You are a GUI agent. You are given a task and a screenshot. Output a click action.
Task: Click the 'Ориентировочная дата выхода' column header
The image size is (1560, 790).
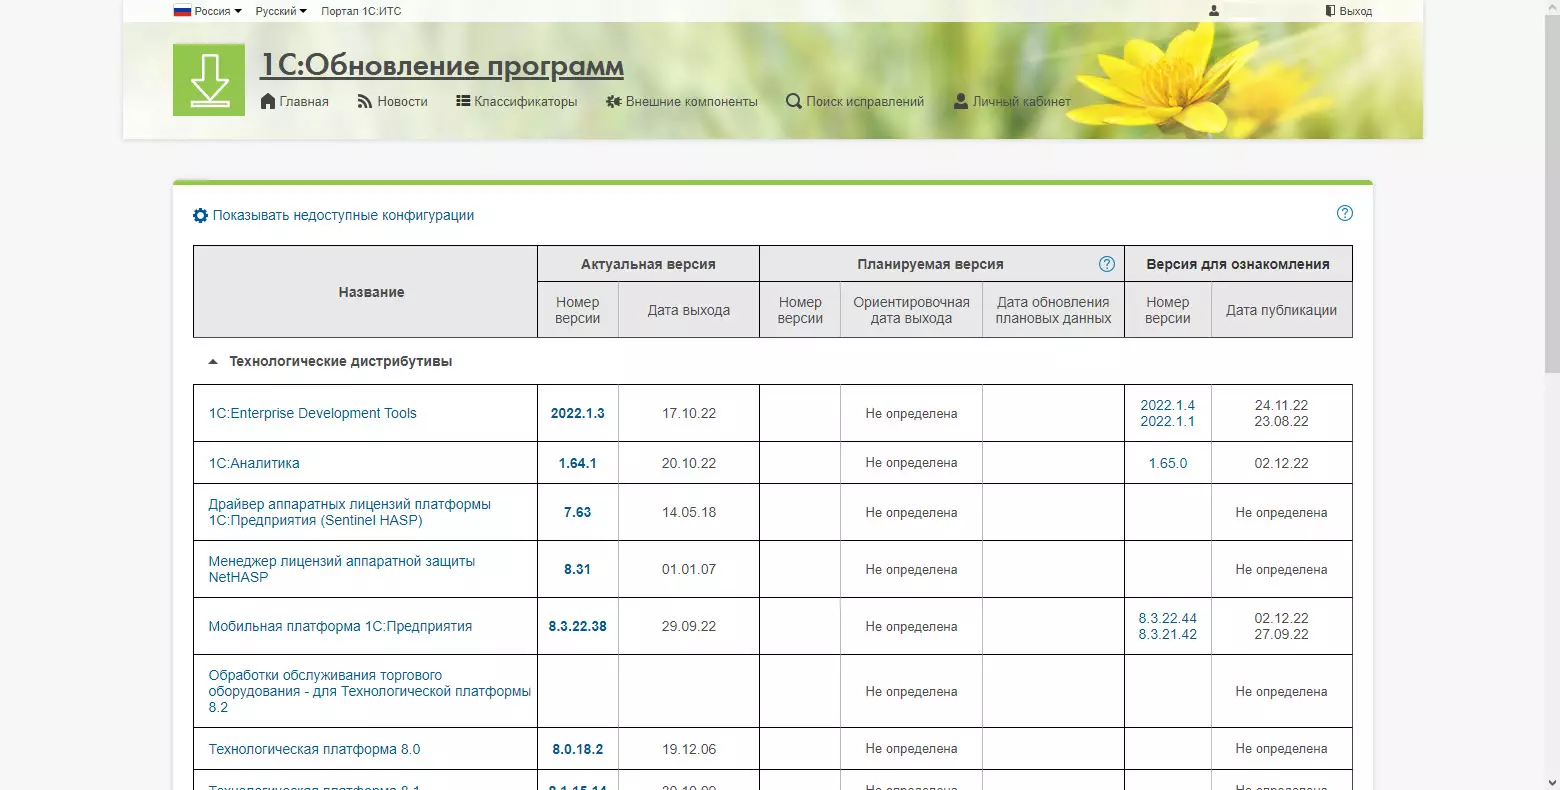[x=912, y=310]
